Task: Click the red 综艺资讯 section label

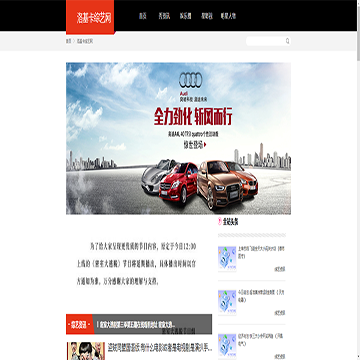Action: tap(79, 324)
